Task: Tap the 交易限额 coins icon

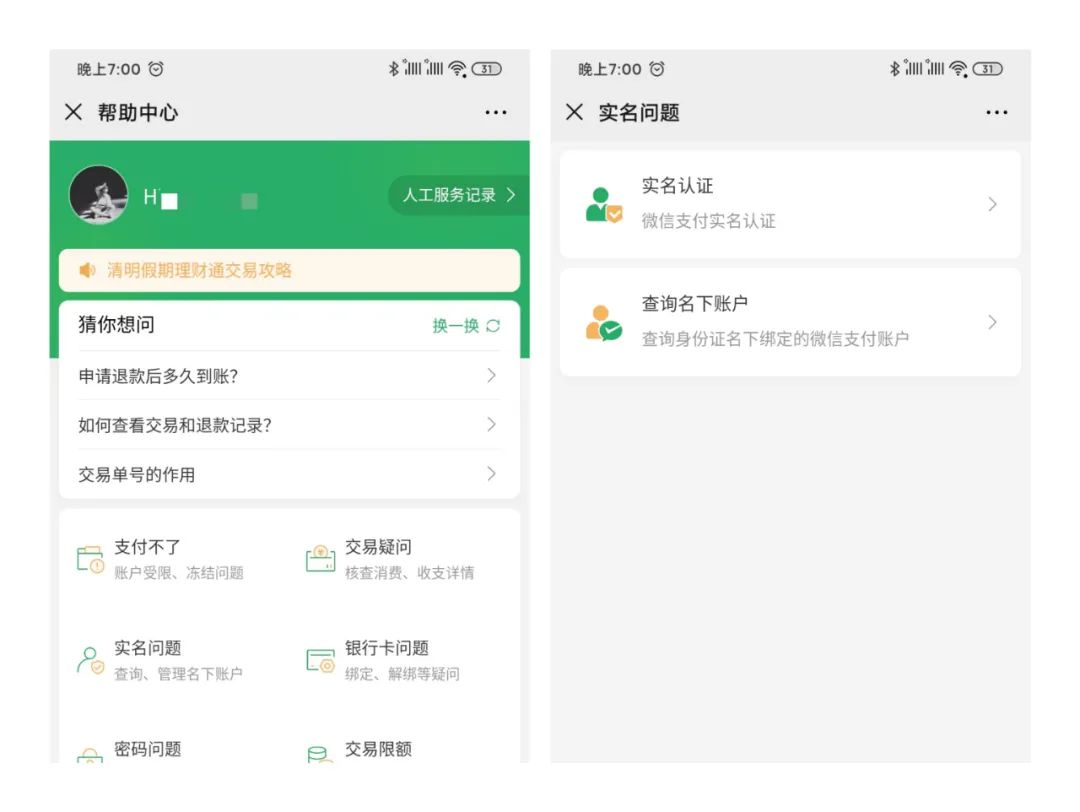Action: click(x=319, y=754)
